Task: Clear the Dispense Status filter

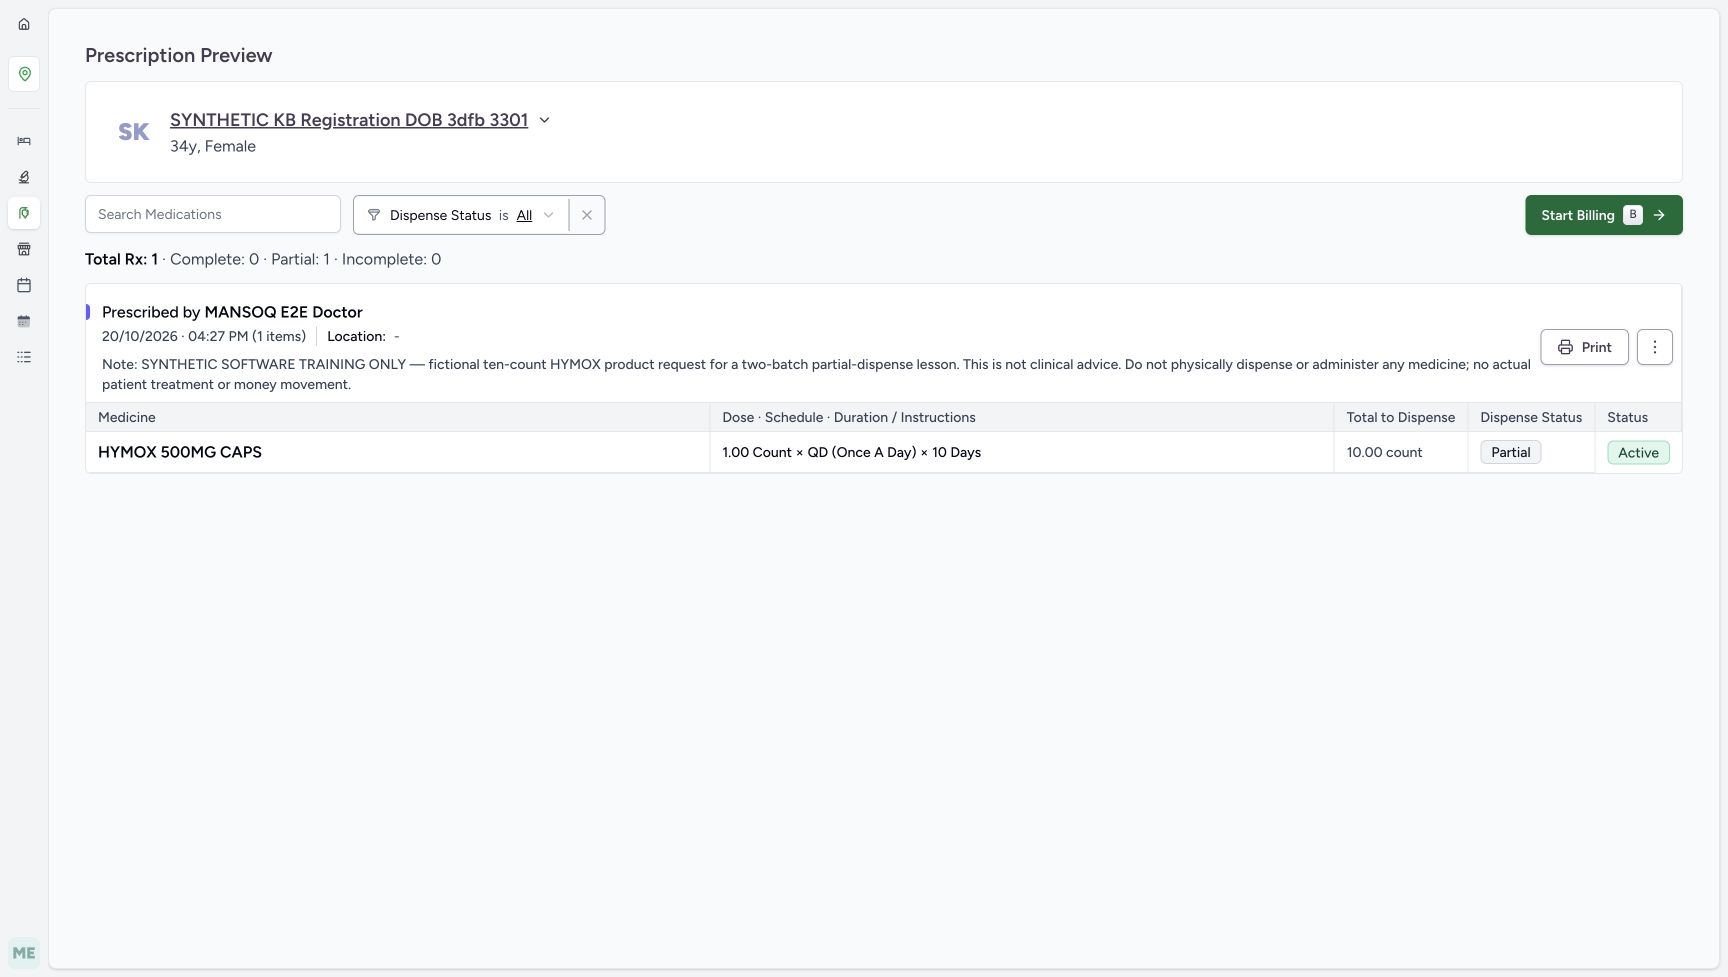Action: coord(587,215)
